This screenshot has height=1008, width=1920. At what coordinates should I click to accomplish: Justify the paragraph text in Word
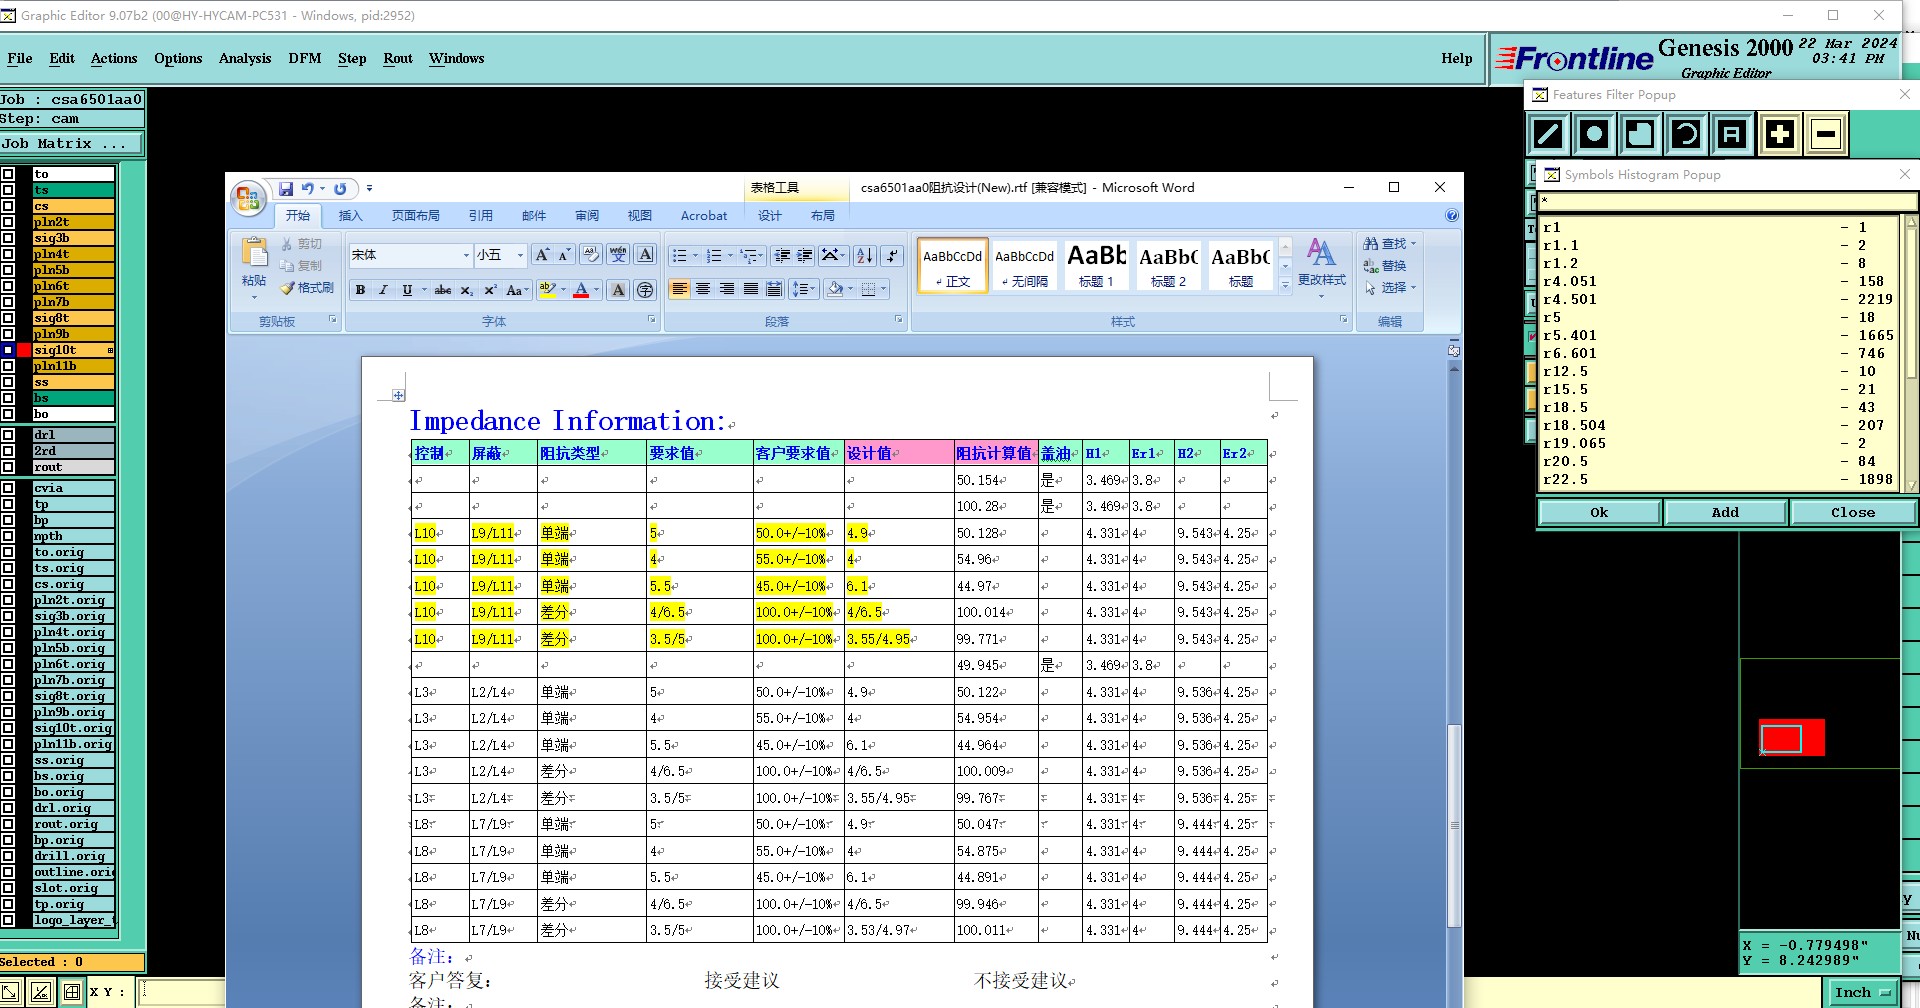(x=751, y=290)
